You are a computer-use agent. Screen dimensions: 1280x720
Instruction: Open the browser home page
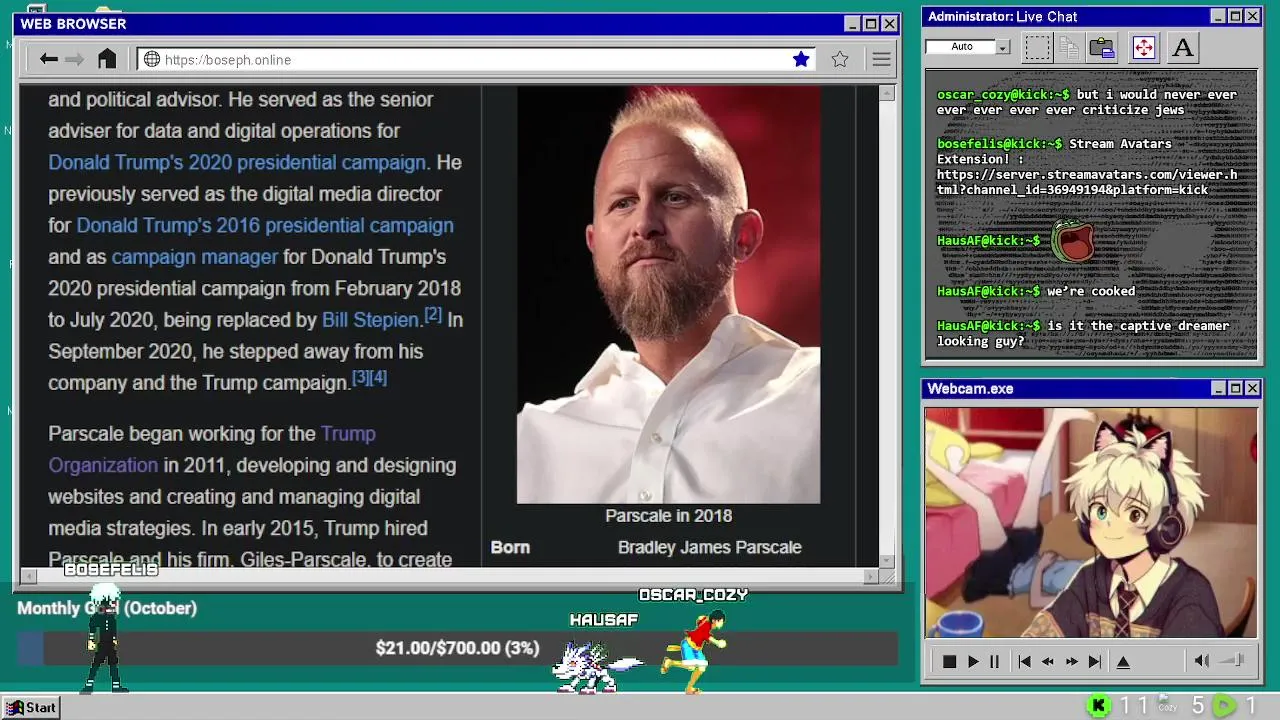coord(107,59)
